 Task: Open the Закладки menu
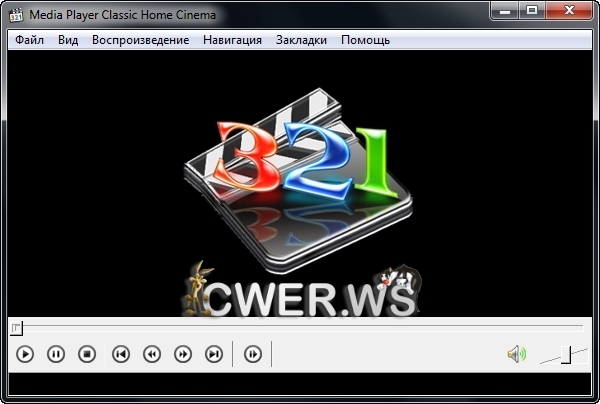(301, 40)
